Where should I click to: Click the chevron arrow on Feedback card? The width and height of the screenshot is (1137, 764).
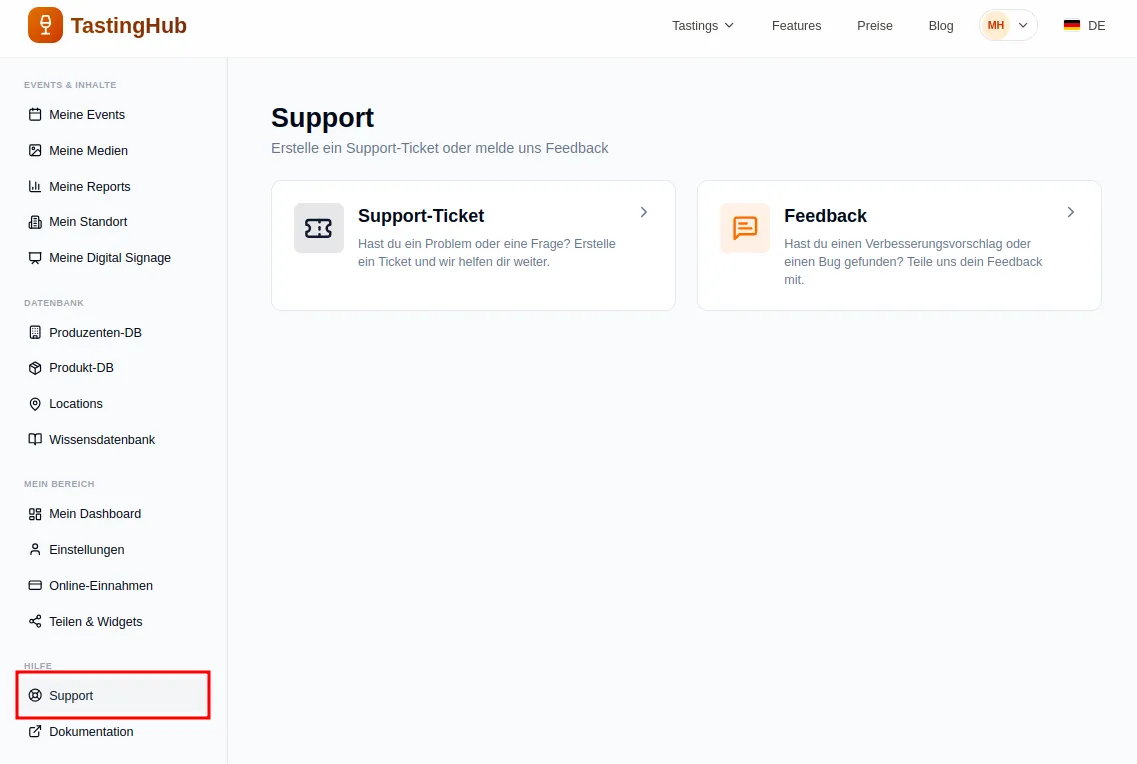1070,212
